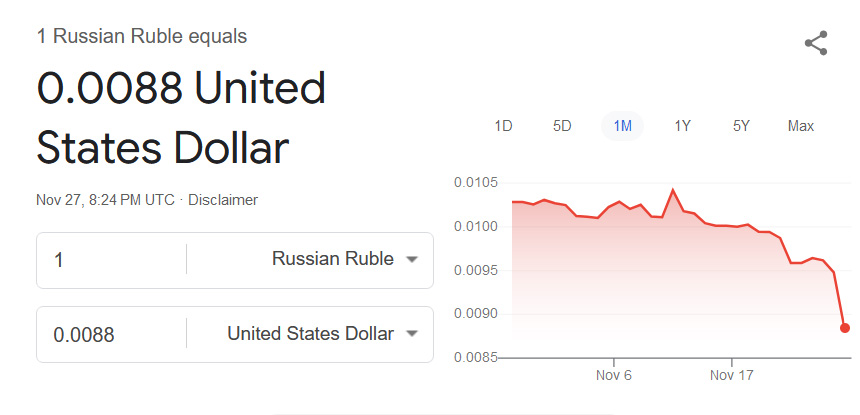Click the '1 Russian Ruble equals' text
860x415 pixels.
[x=142, y=37]
